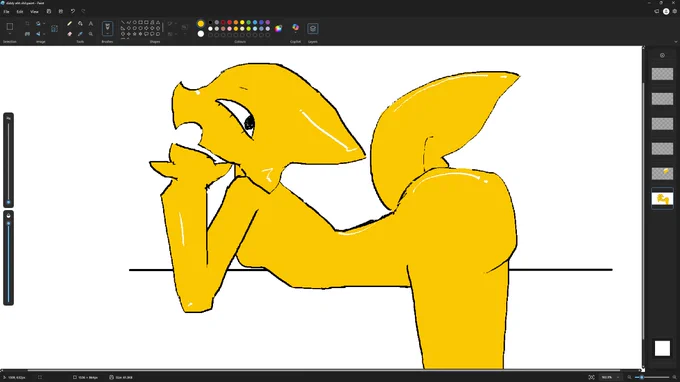Click the Crop image icon
Image resolution: width=680 pixels, height=382 pixels.
click(x=27, y=23)
